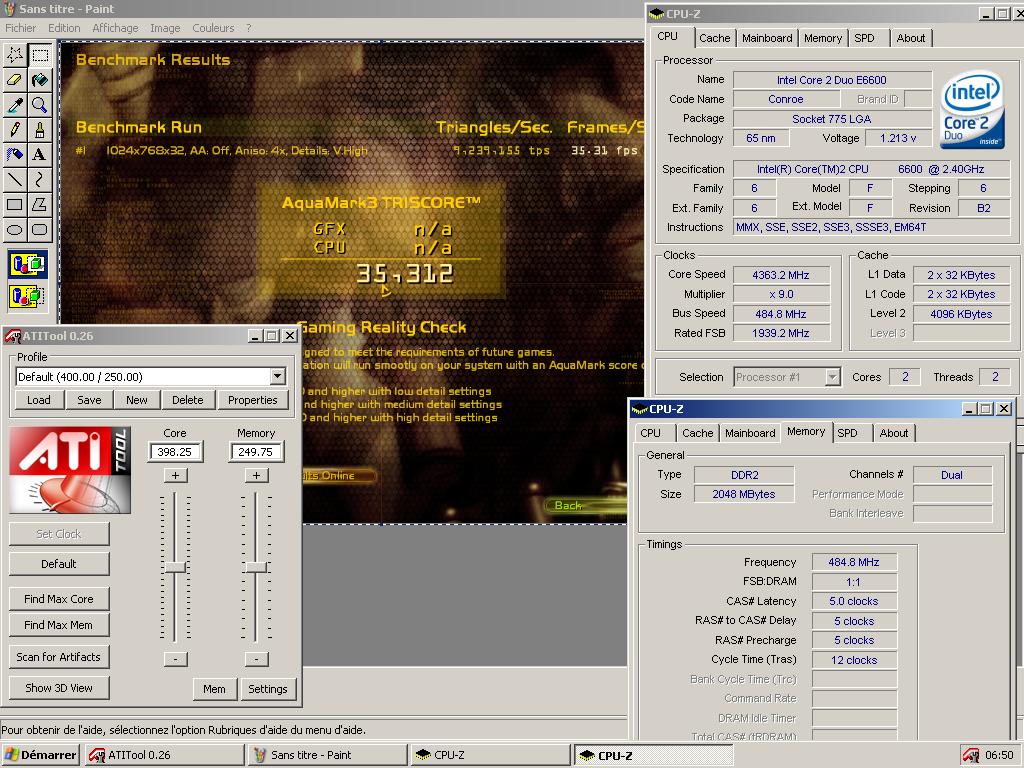Decrease Core clock with minus button

(x=175, y=659)
